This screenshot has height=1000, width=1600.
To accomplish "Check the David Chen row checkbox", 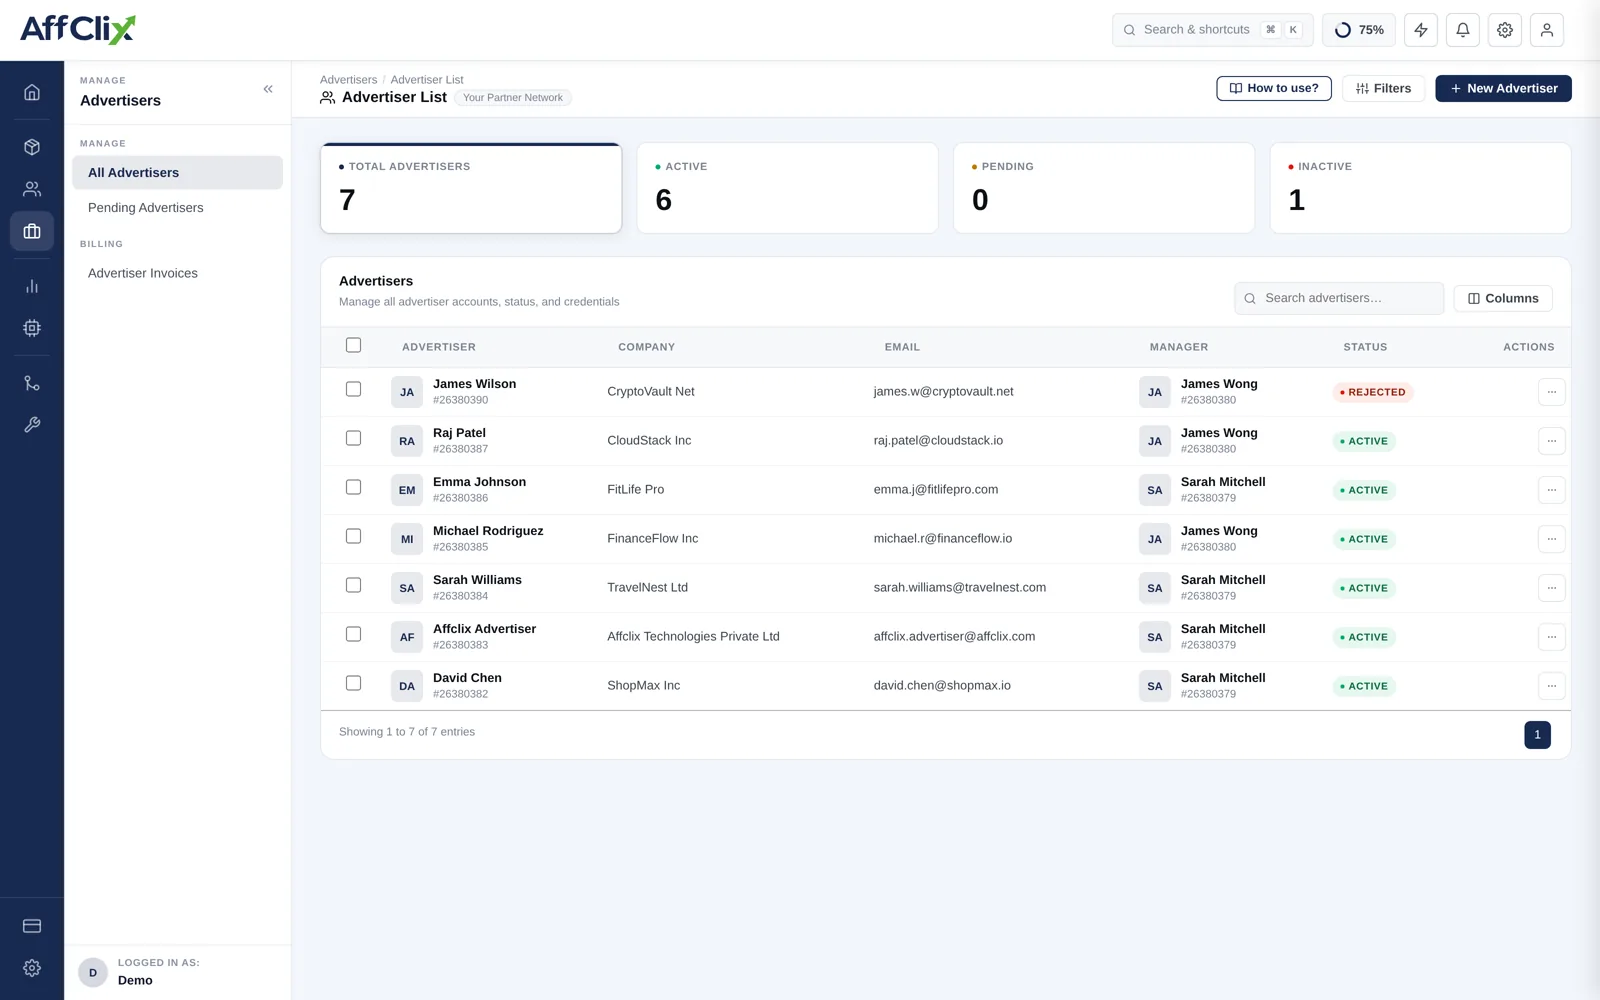I will point(353,683).
